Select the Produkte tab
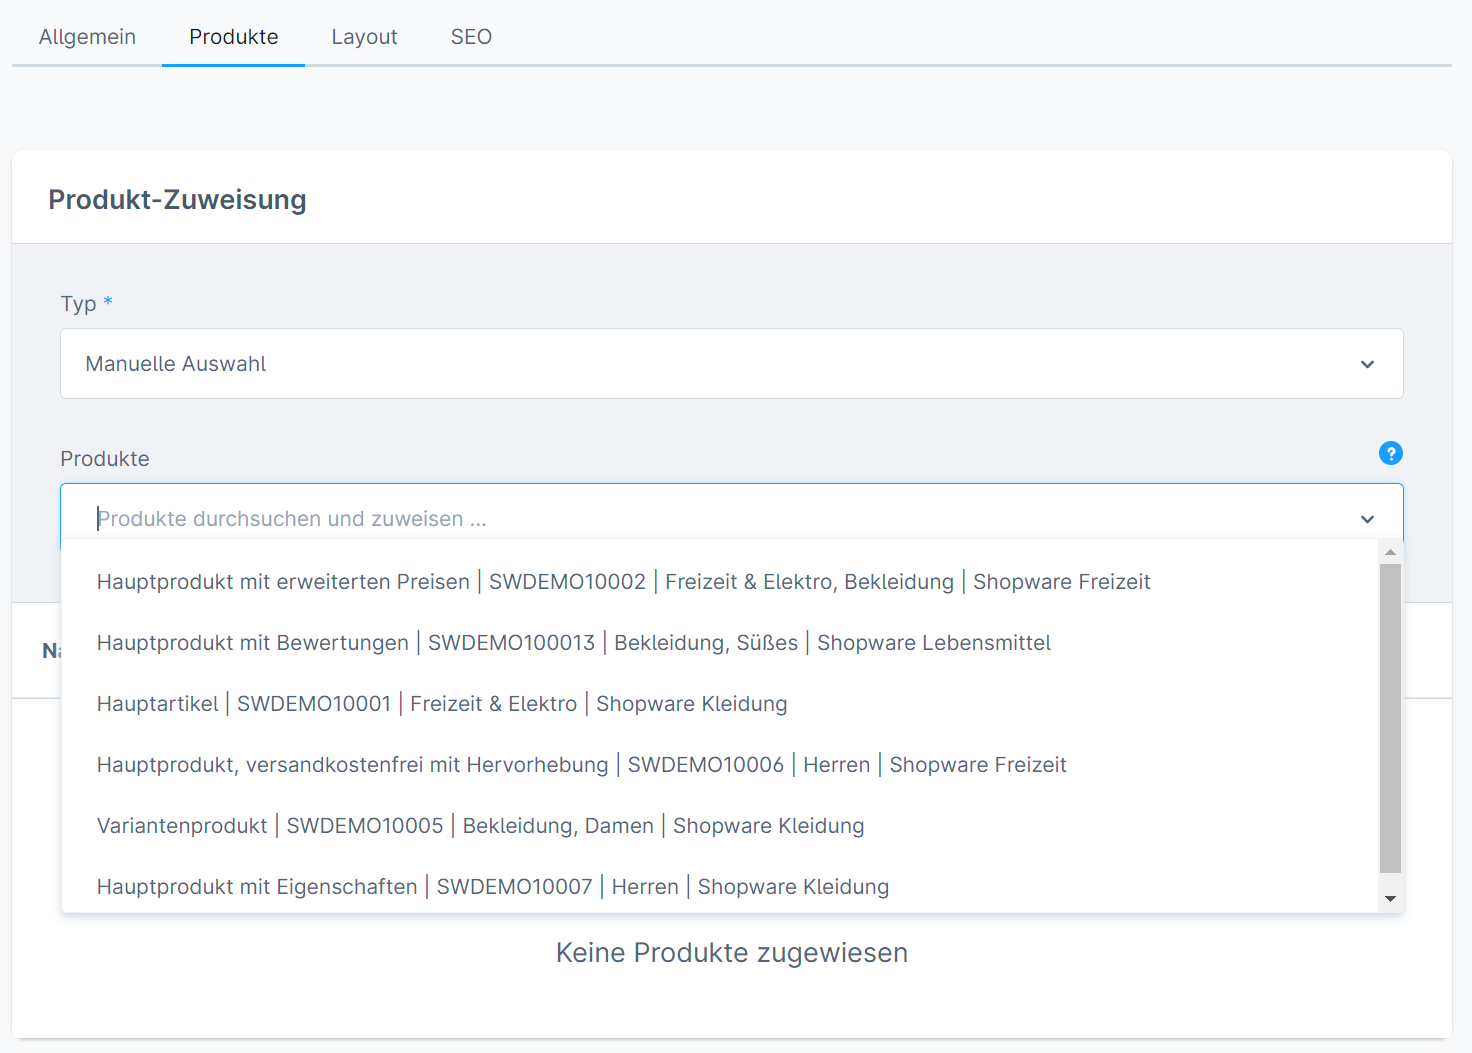 (234, 37)
